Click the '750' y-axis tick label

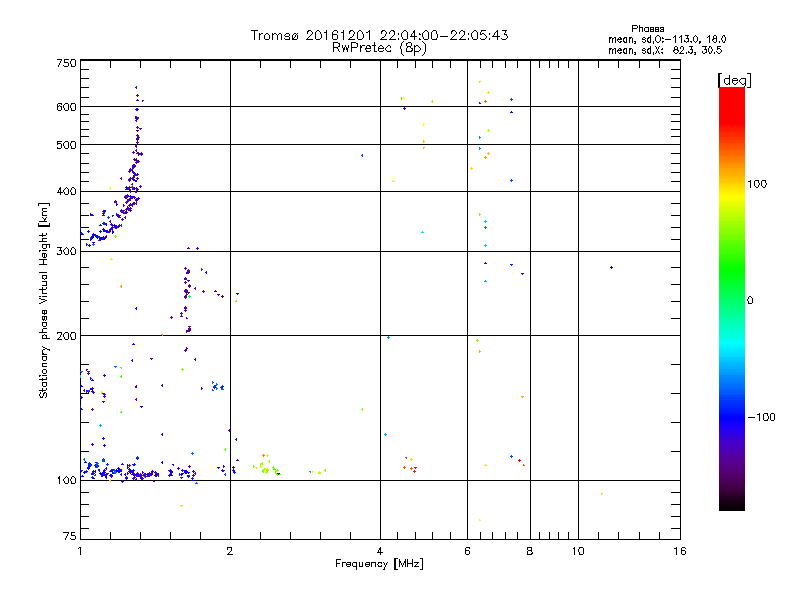point(66,63)
